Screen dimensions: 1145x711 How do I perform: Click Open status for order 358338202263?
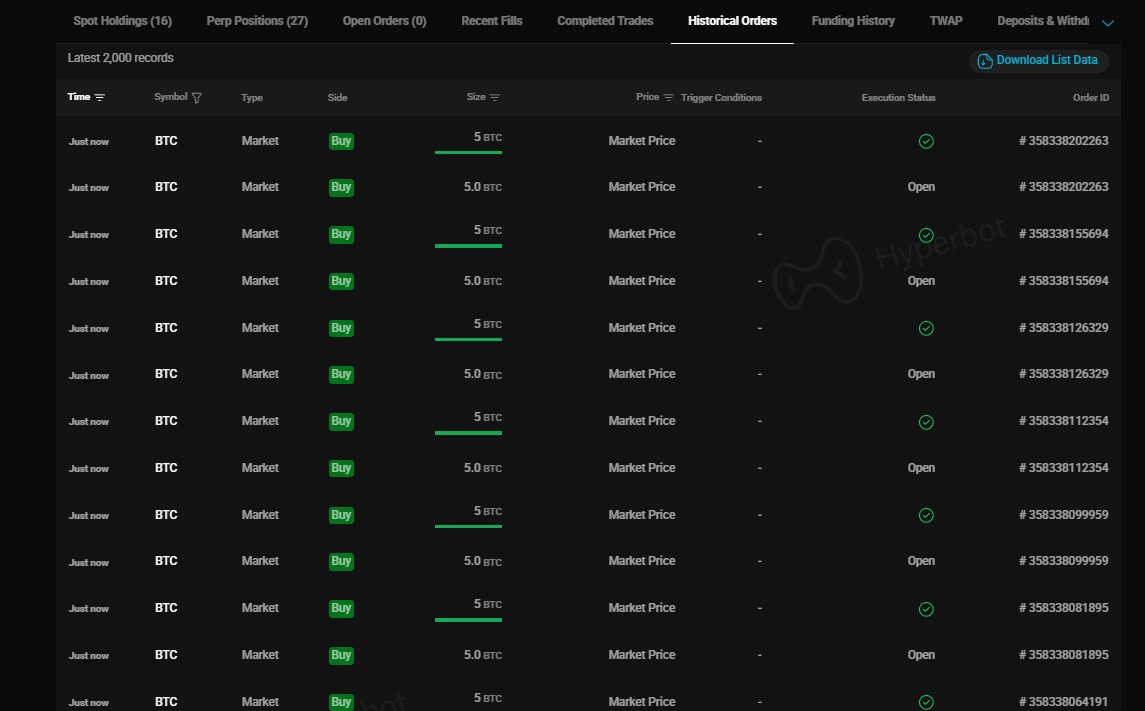pyautogui.click(x=921, y=187)
